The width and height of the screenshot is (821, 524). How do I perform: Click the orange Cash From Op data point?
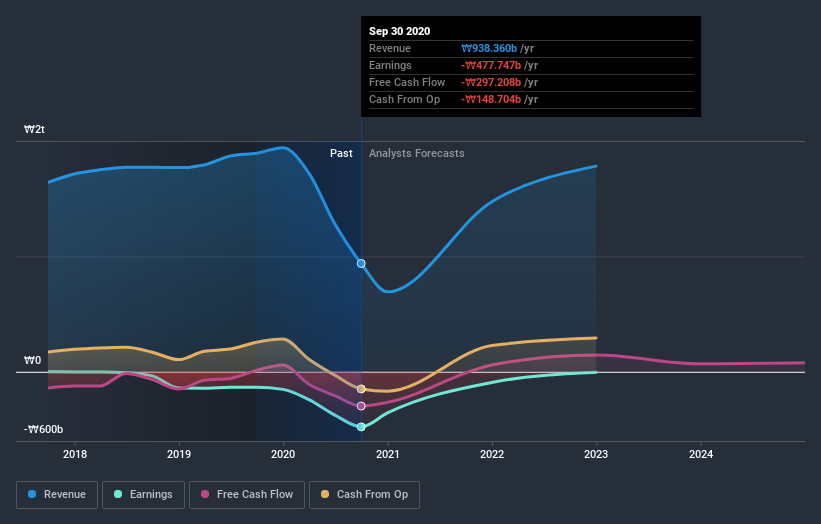[361, 389]
